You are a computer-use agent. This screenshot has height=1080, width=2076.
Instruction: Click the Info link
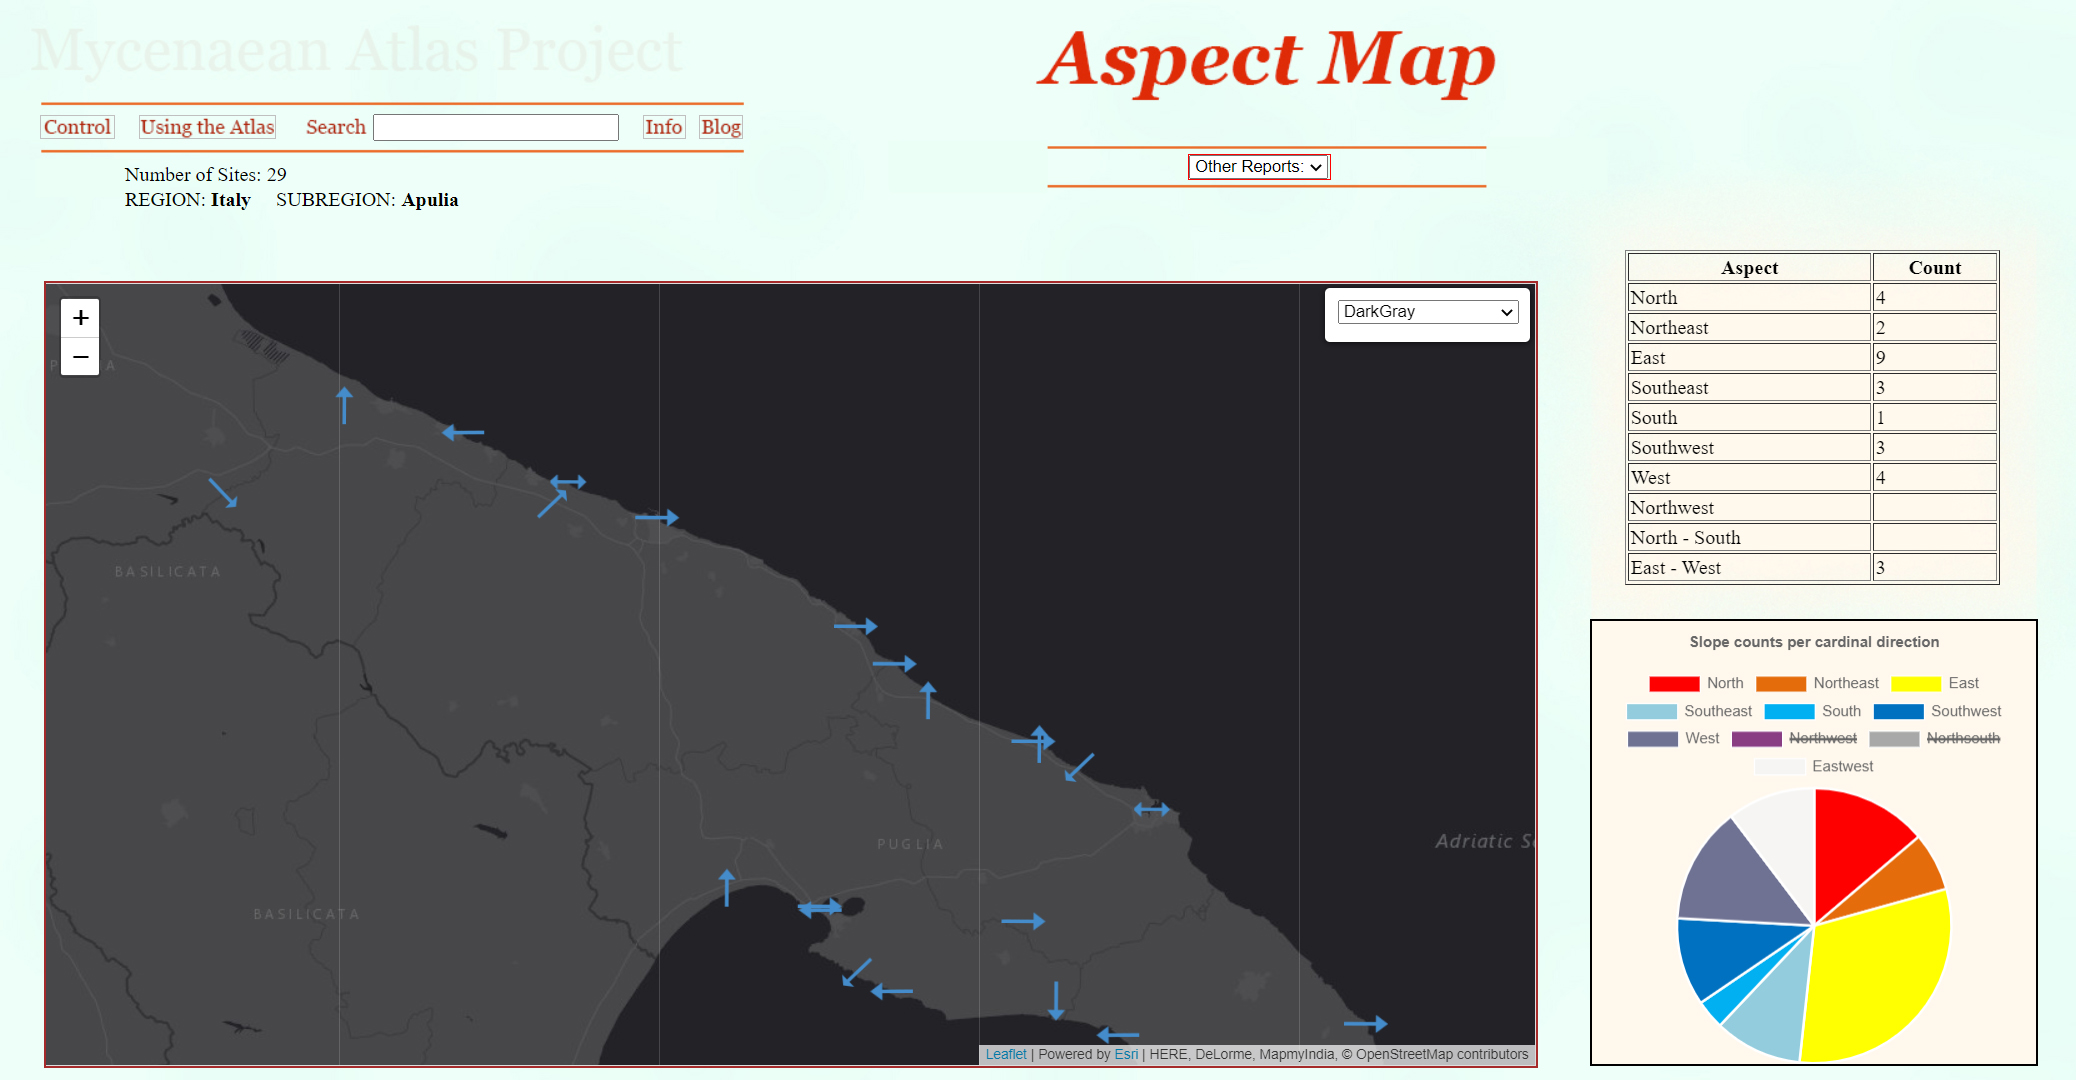pos(663,127)
